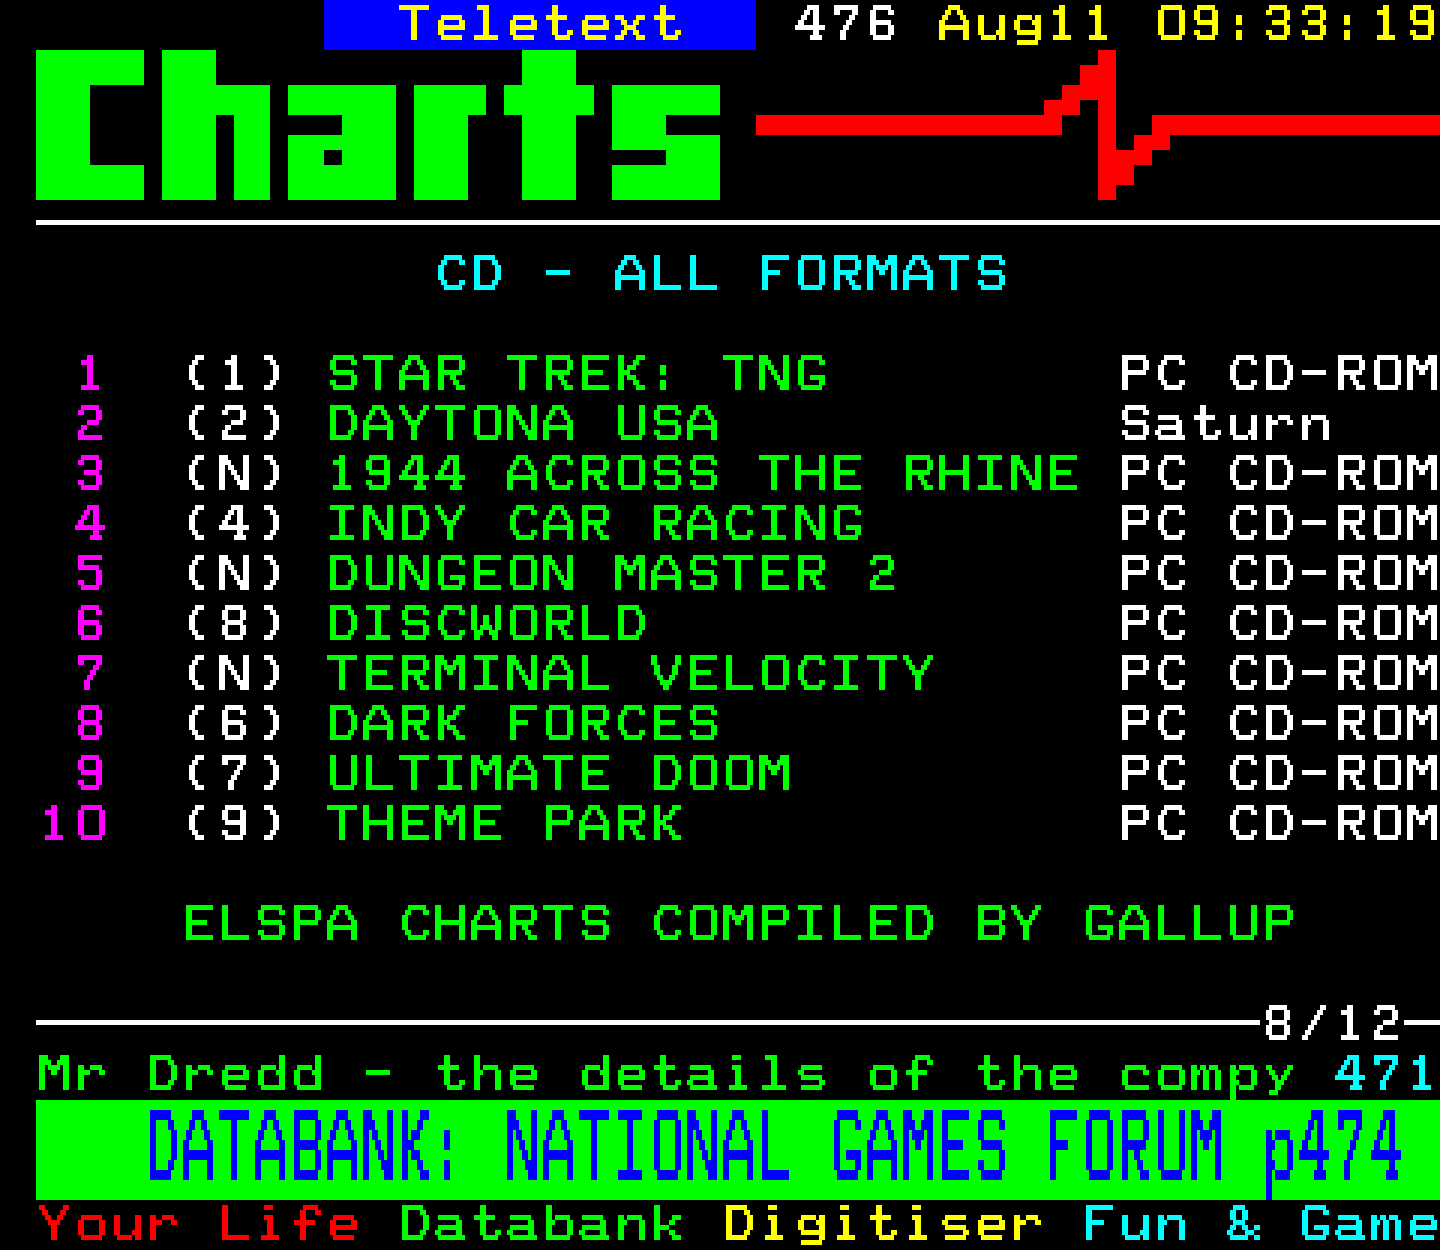
Task: Click 'ELSPA CHARTS COMPILED BY GALLUP' credit
Action: 739,924
